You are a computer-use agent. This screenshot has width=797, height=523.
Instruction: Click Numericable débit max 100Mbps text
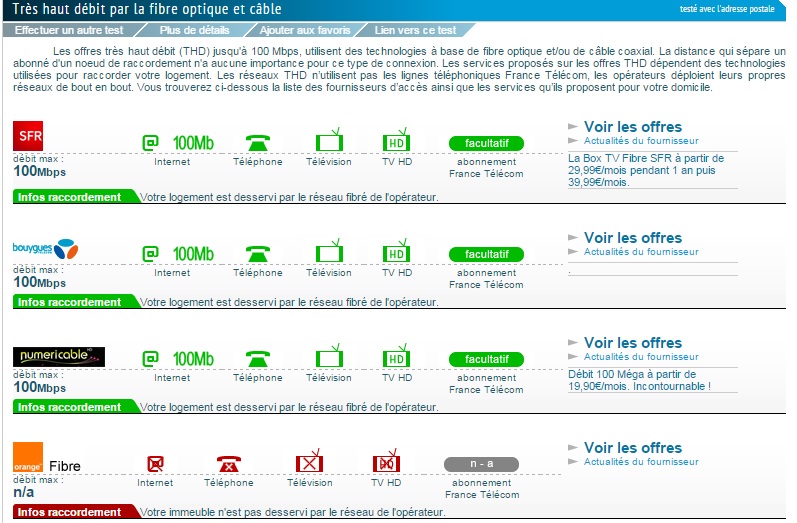pos(40,387)
